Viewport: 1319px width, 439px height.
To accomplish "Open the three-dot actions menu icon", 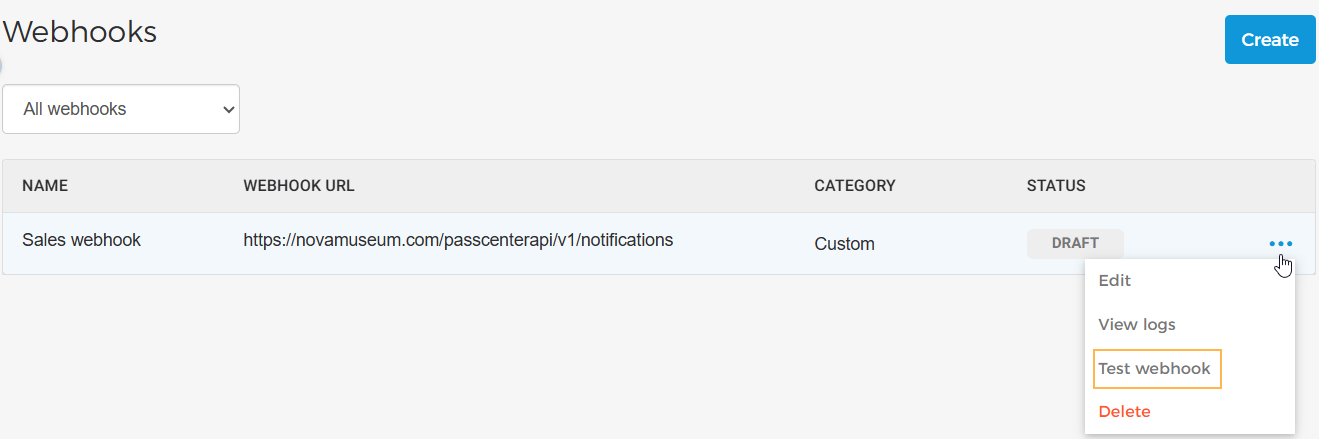I will [x=1280, y=244].
